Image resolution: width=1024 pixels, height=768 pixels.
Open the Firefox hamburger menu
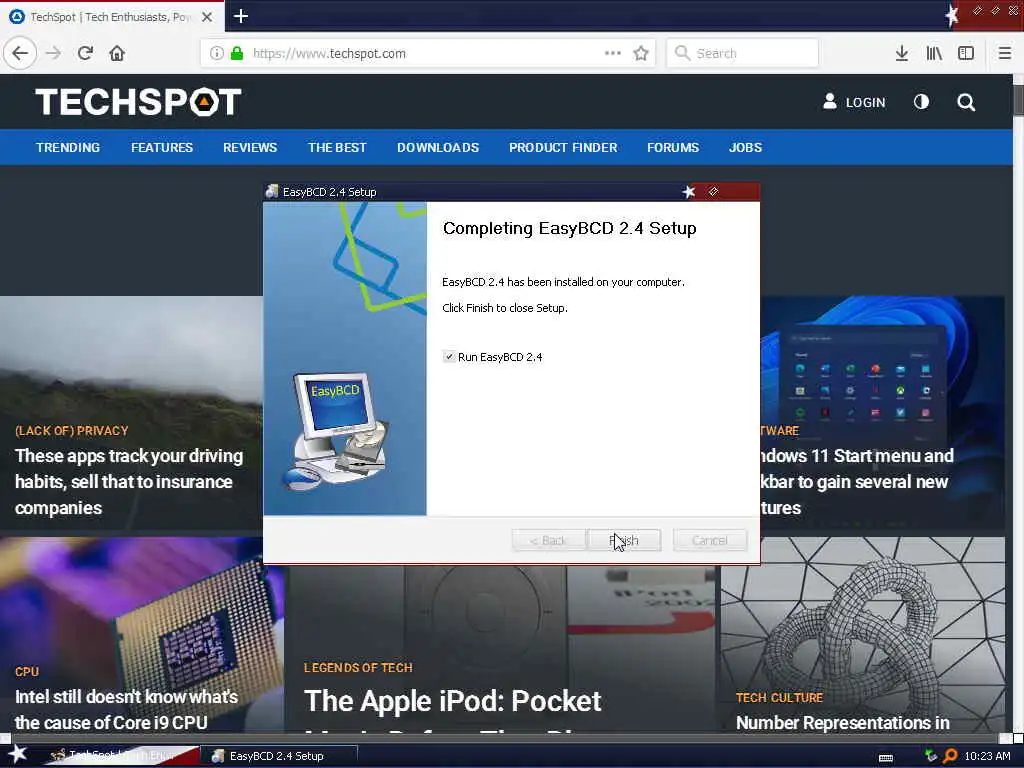click(x=1005, y=53)
